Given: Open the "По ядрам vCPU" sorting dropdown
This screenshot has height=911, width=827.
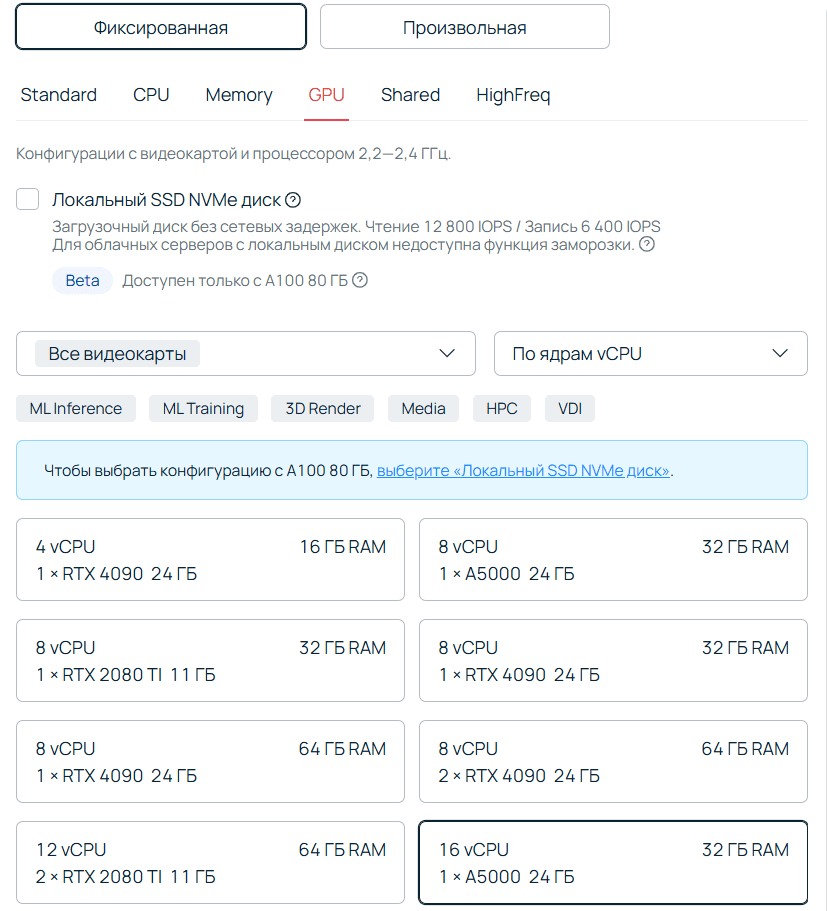Looking at the screenshot, I should pyautogui.click(x=650, y=353).
